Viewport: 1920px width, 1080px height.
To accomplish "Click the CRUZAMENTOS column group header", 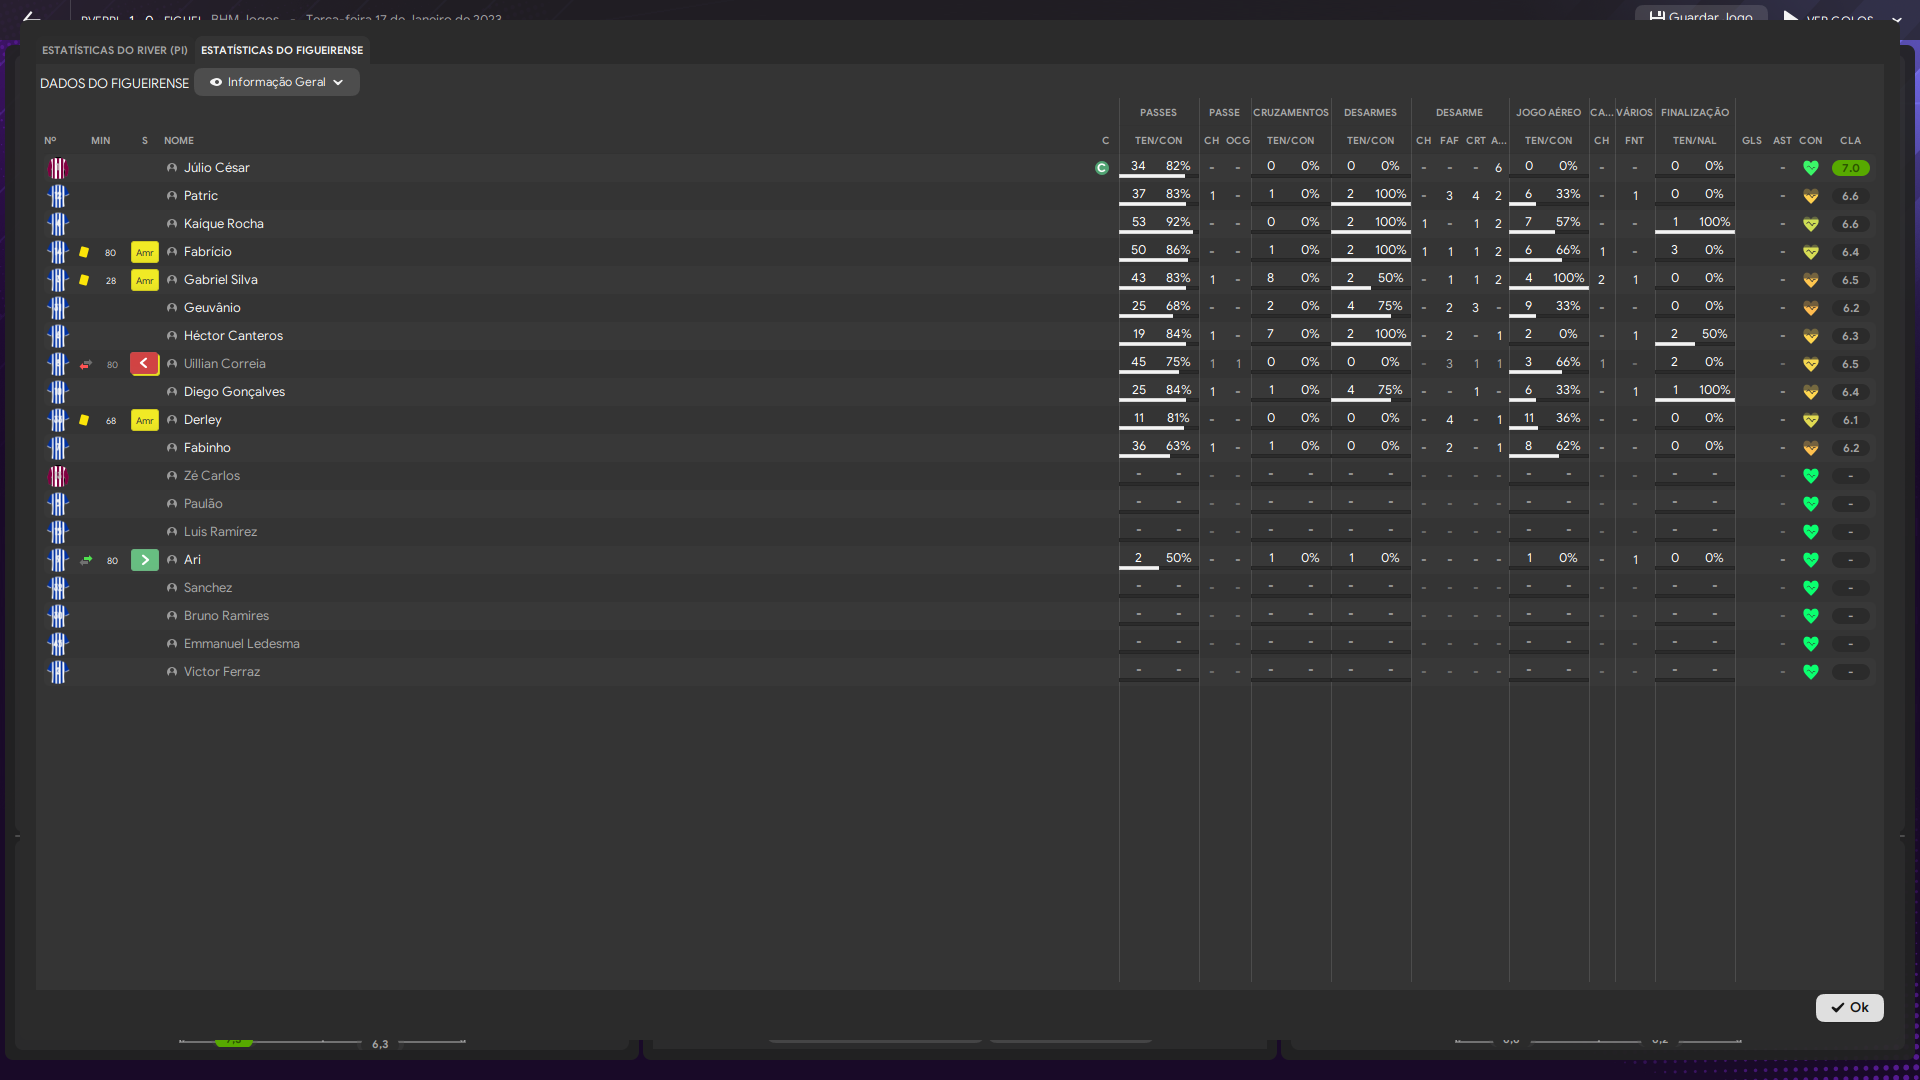I will [1291, 113].
